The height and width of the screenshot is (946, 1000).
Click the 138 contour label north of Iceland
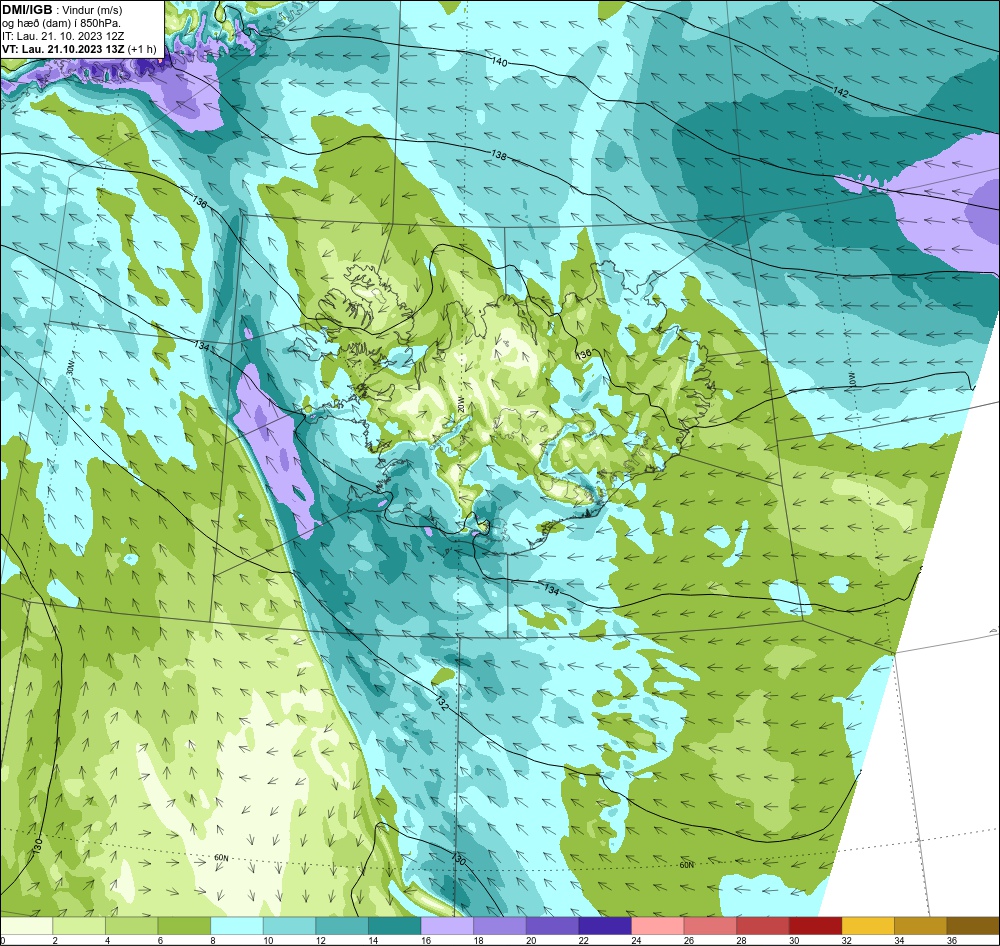[499, 155]
